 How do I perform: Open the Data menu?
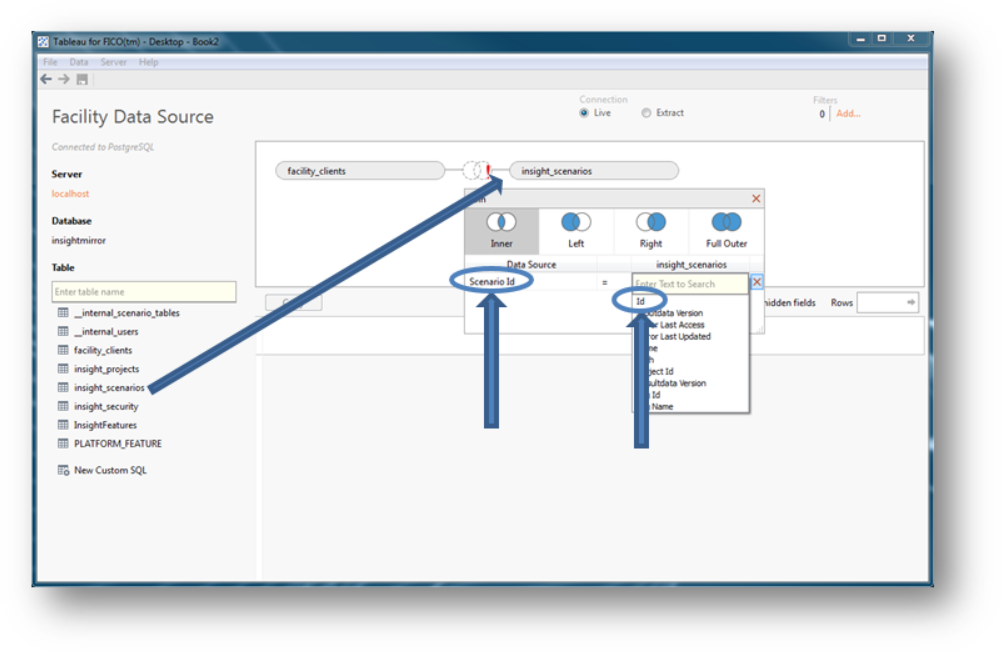(79, 62)
